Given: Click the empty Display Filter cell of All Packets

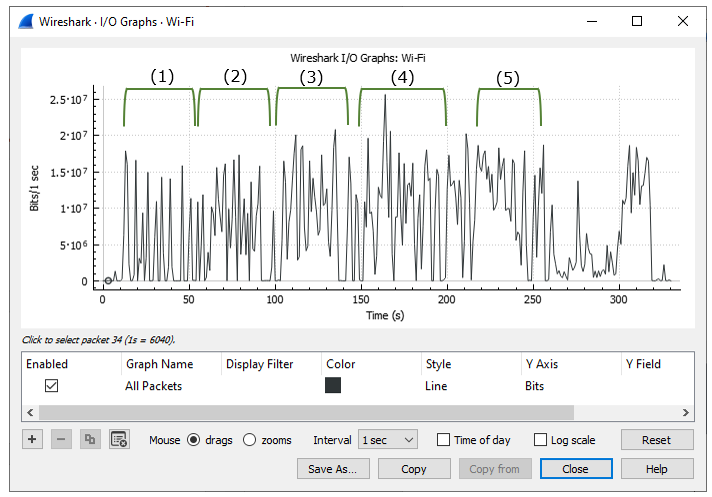Looking at the screenshot, I should pos(271,386).
